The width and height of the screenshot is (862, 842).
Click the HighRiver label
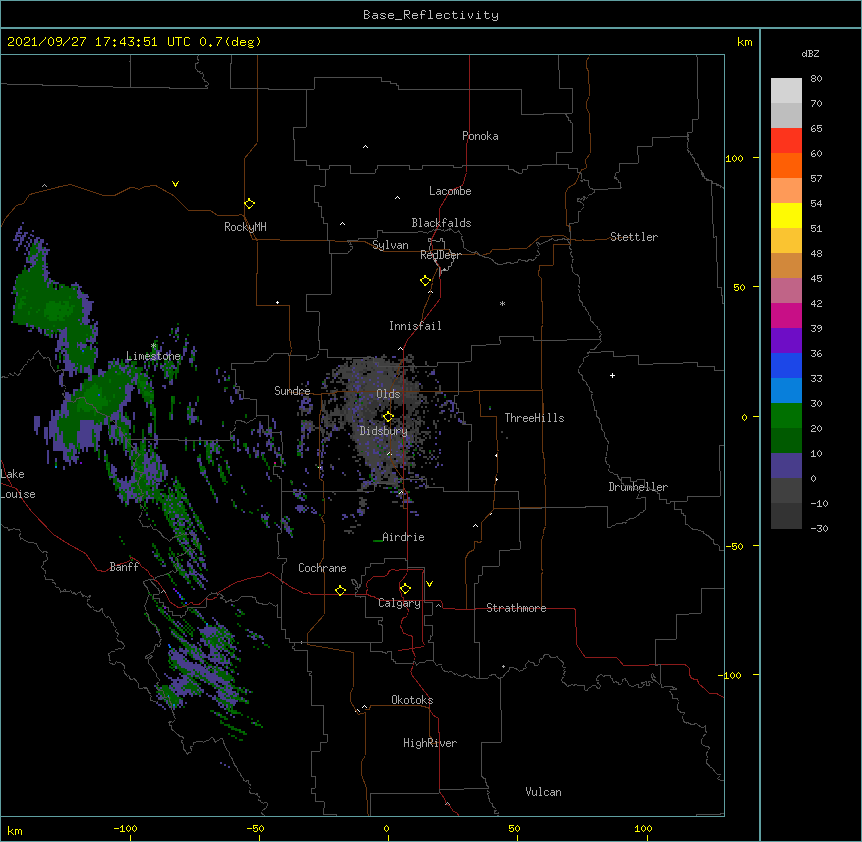[x=430, y=743]
